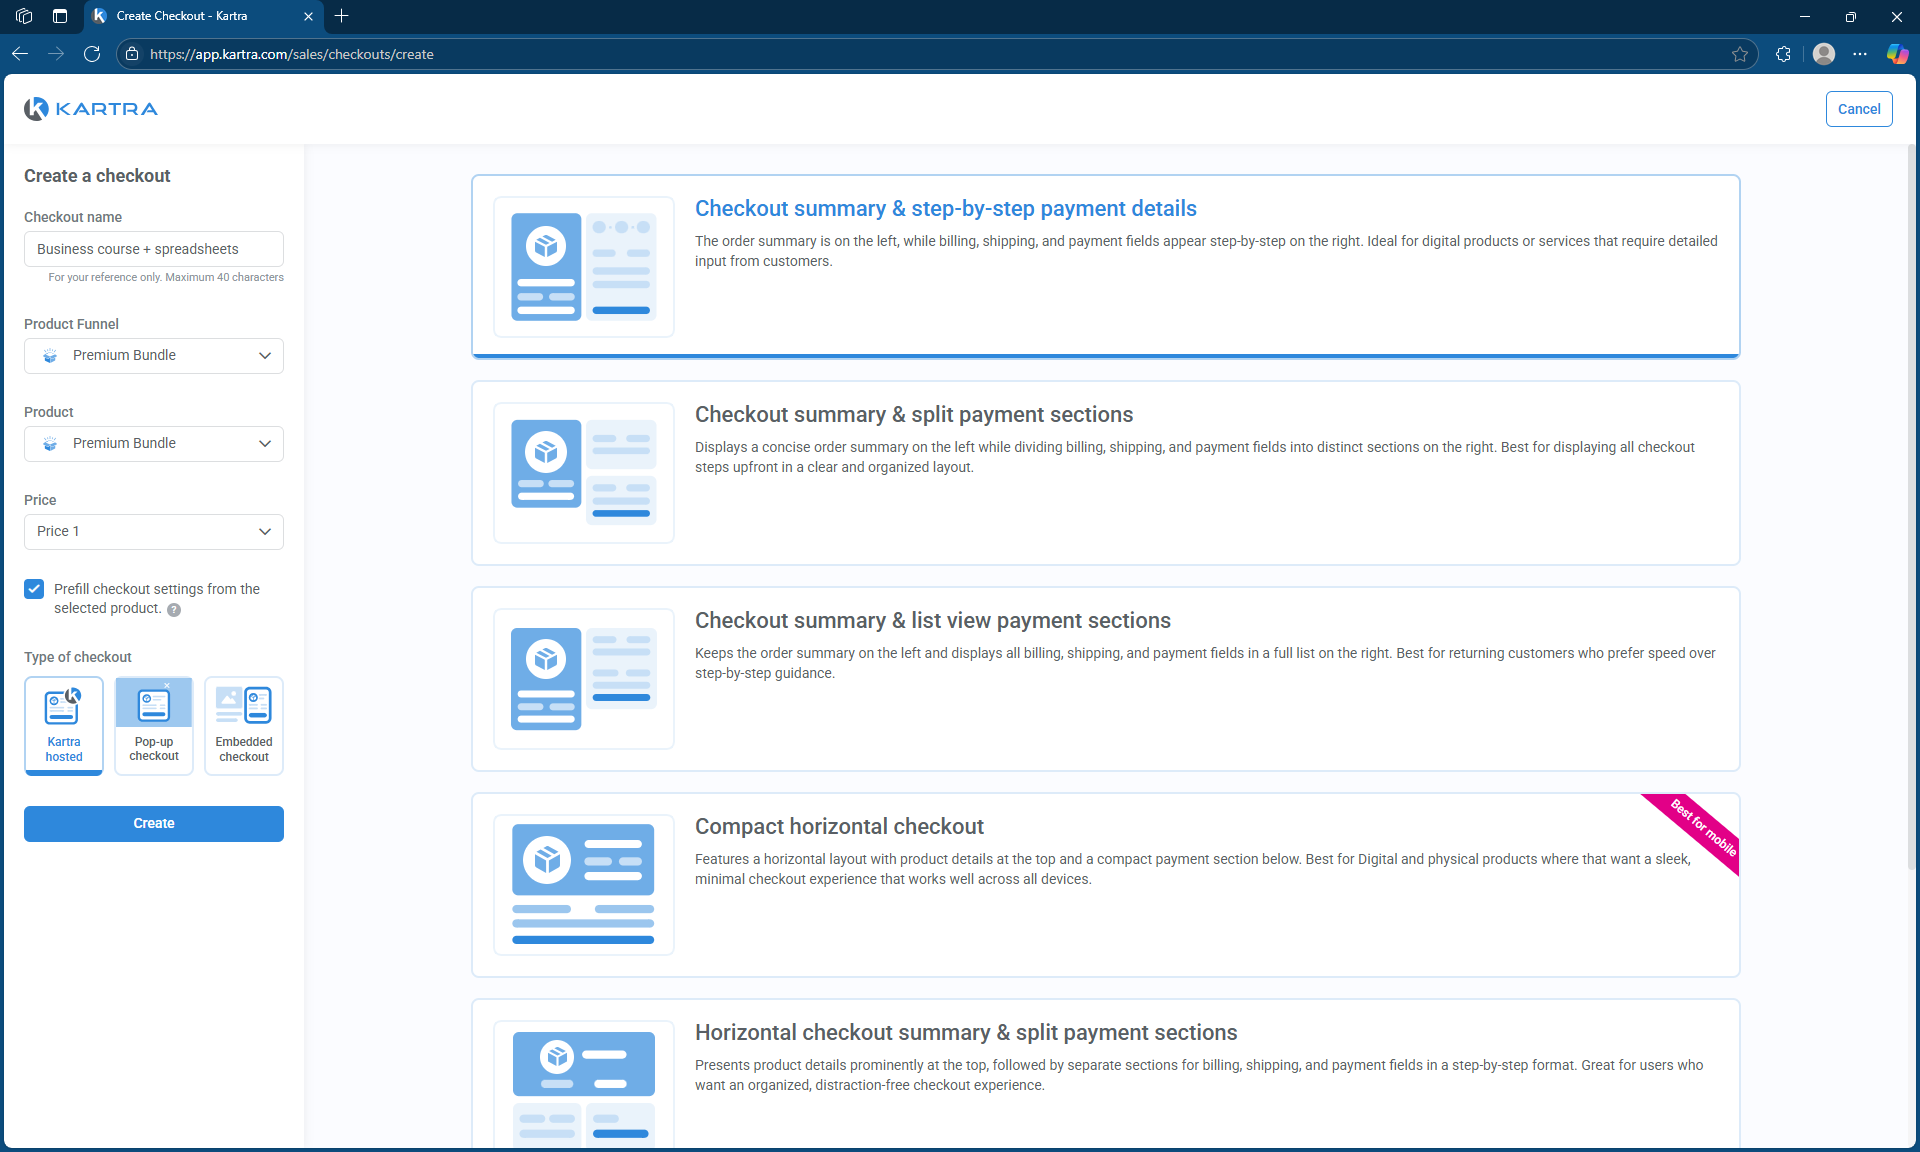Open a new browser tab
The height and width of the screenshot is (1152, 1920).
coord(342,16)
